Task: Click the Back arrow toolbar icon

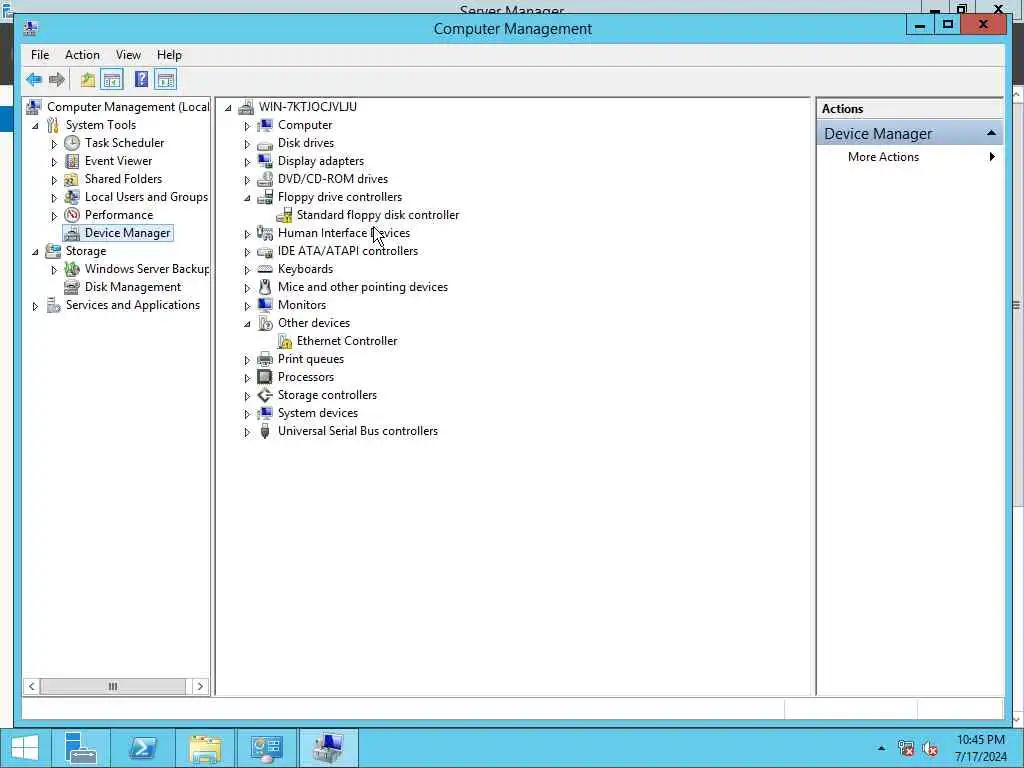Action: tap(34, 80)
